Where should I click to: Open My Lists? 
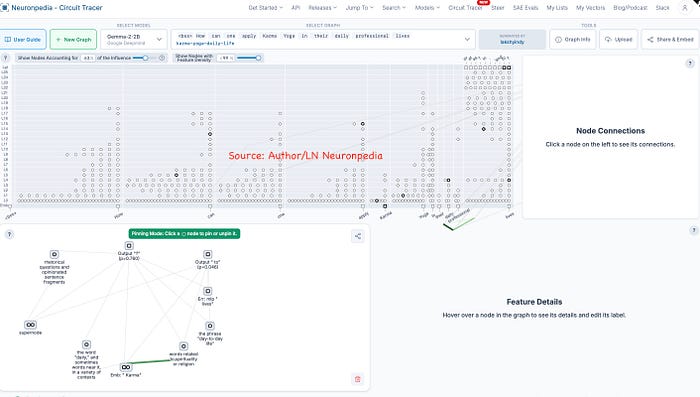click(x=557, y=8)
